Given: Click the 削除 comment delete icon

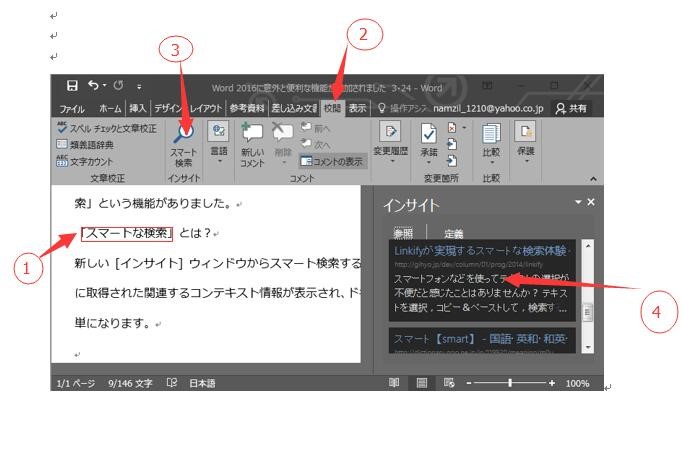Looking at the screenshot, I should click(x=282, y=131).
